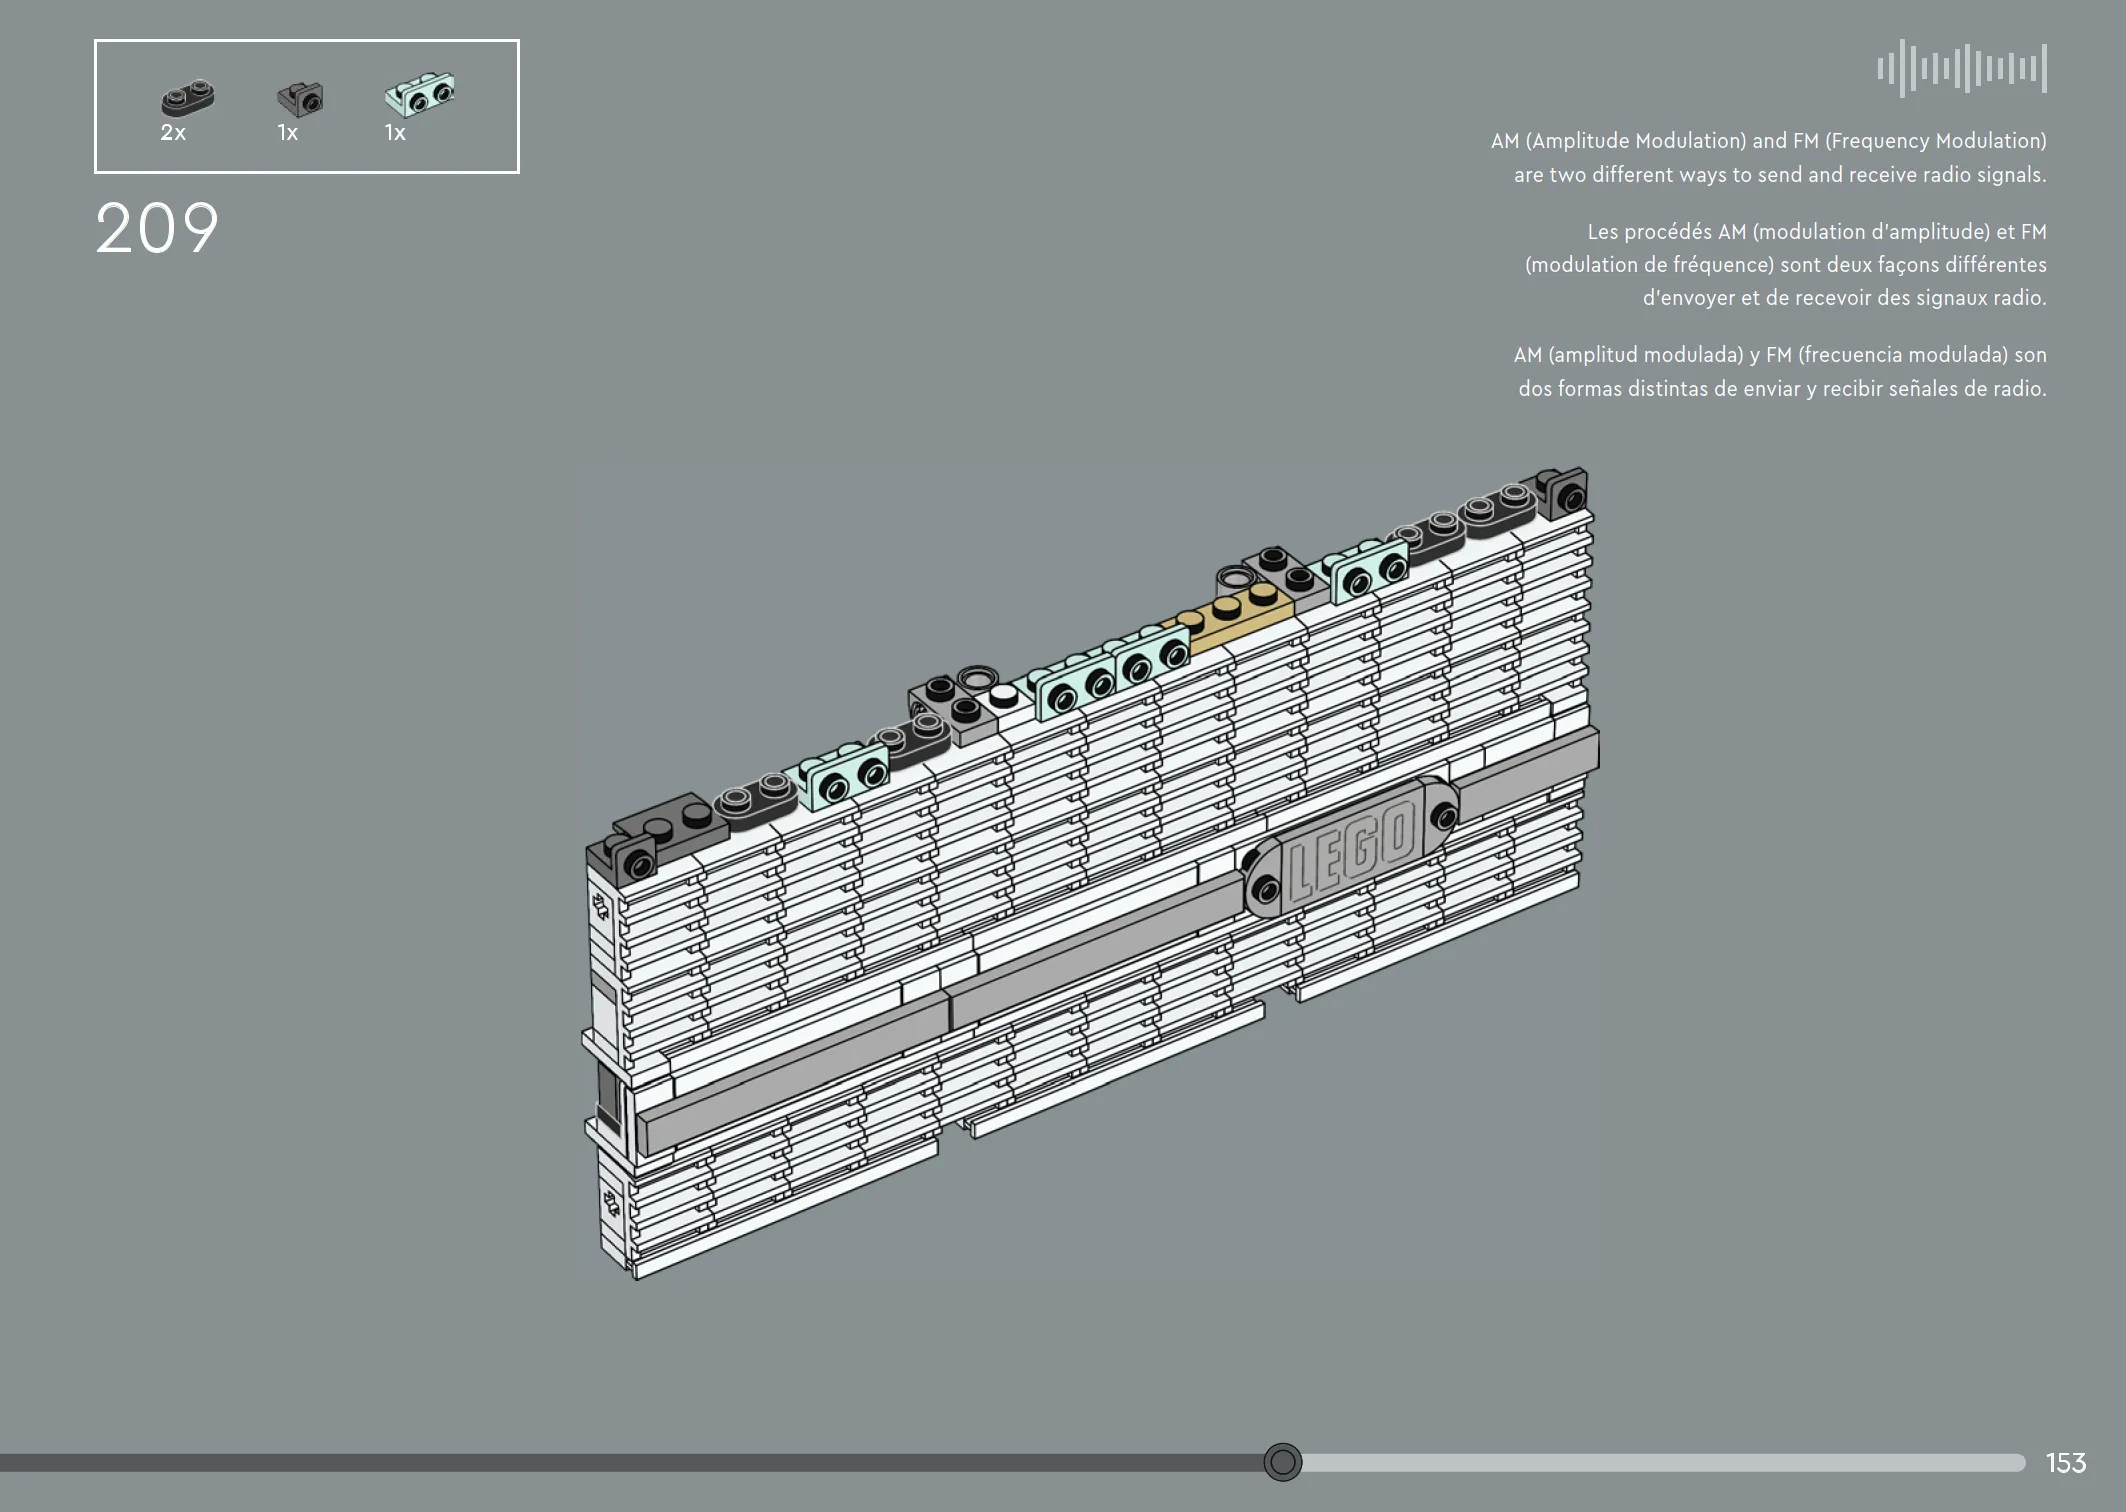Click the step number 209

click(157, 228)
